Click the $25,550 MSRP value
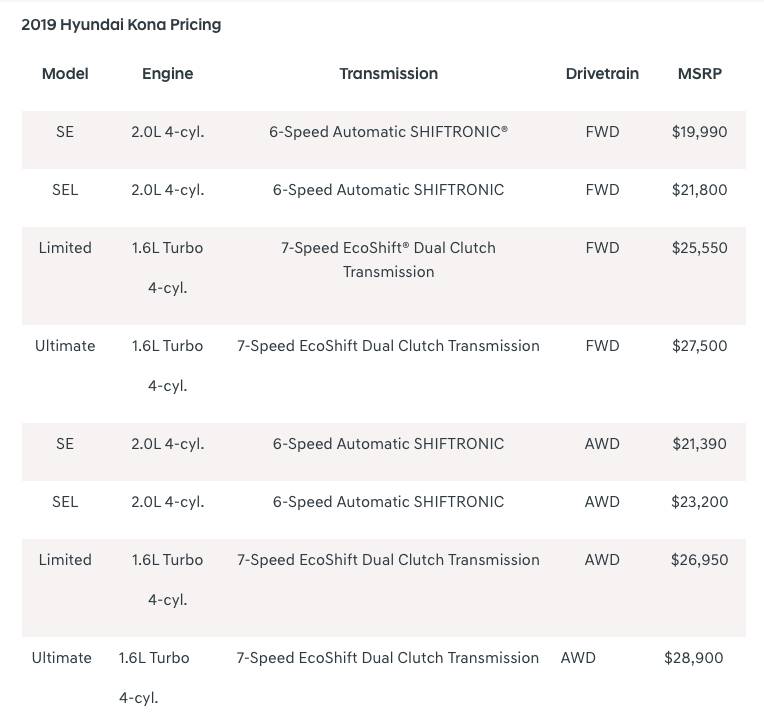 (700, 248)
